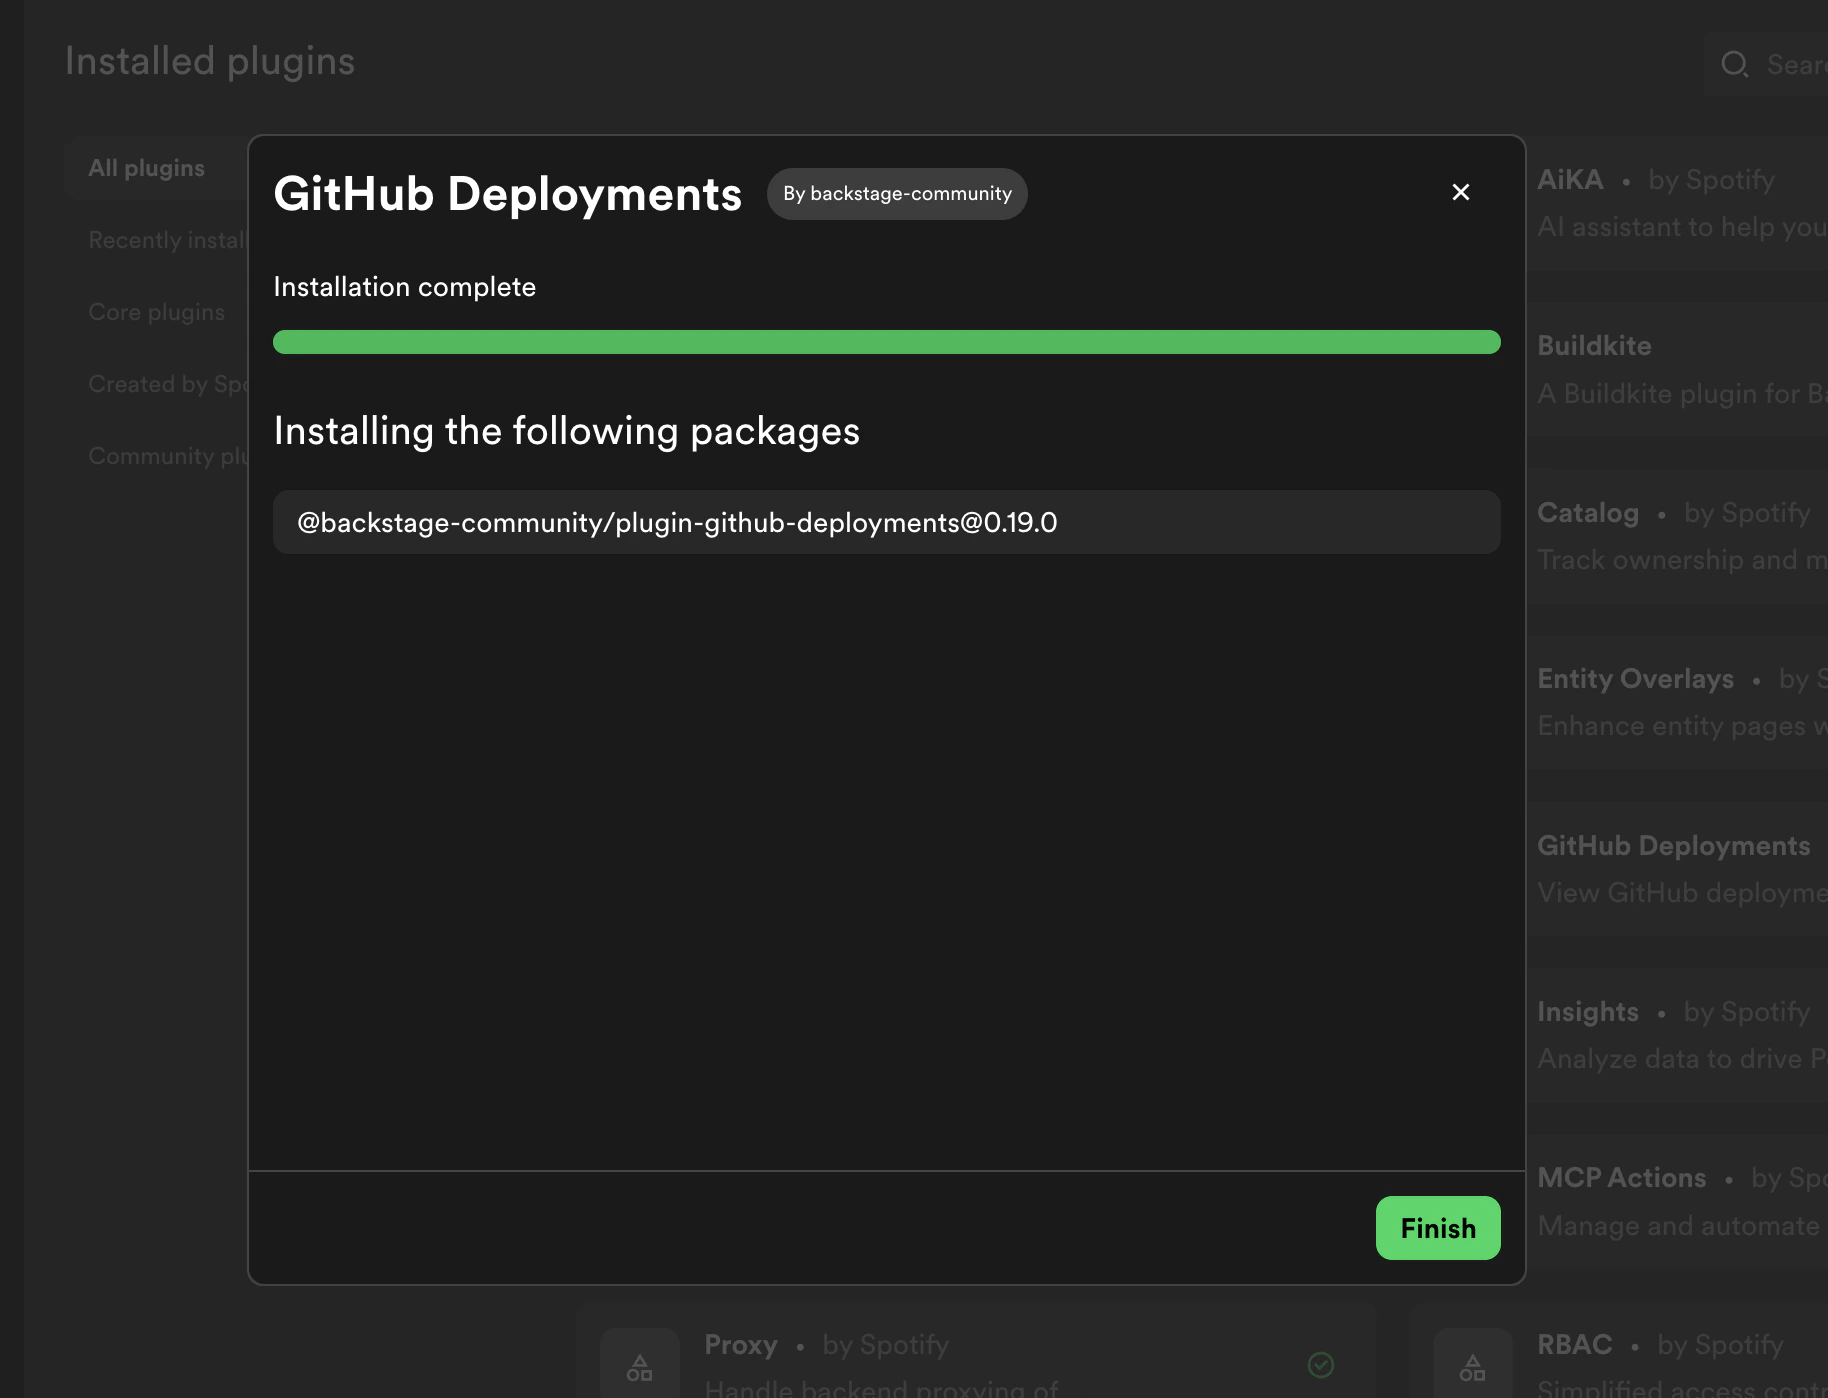Image resolution: width=1828 pixels, height=1398 pixels.
Task: Click the search magnifier icon
Action: click(x=1735, y=65)
